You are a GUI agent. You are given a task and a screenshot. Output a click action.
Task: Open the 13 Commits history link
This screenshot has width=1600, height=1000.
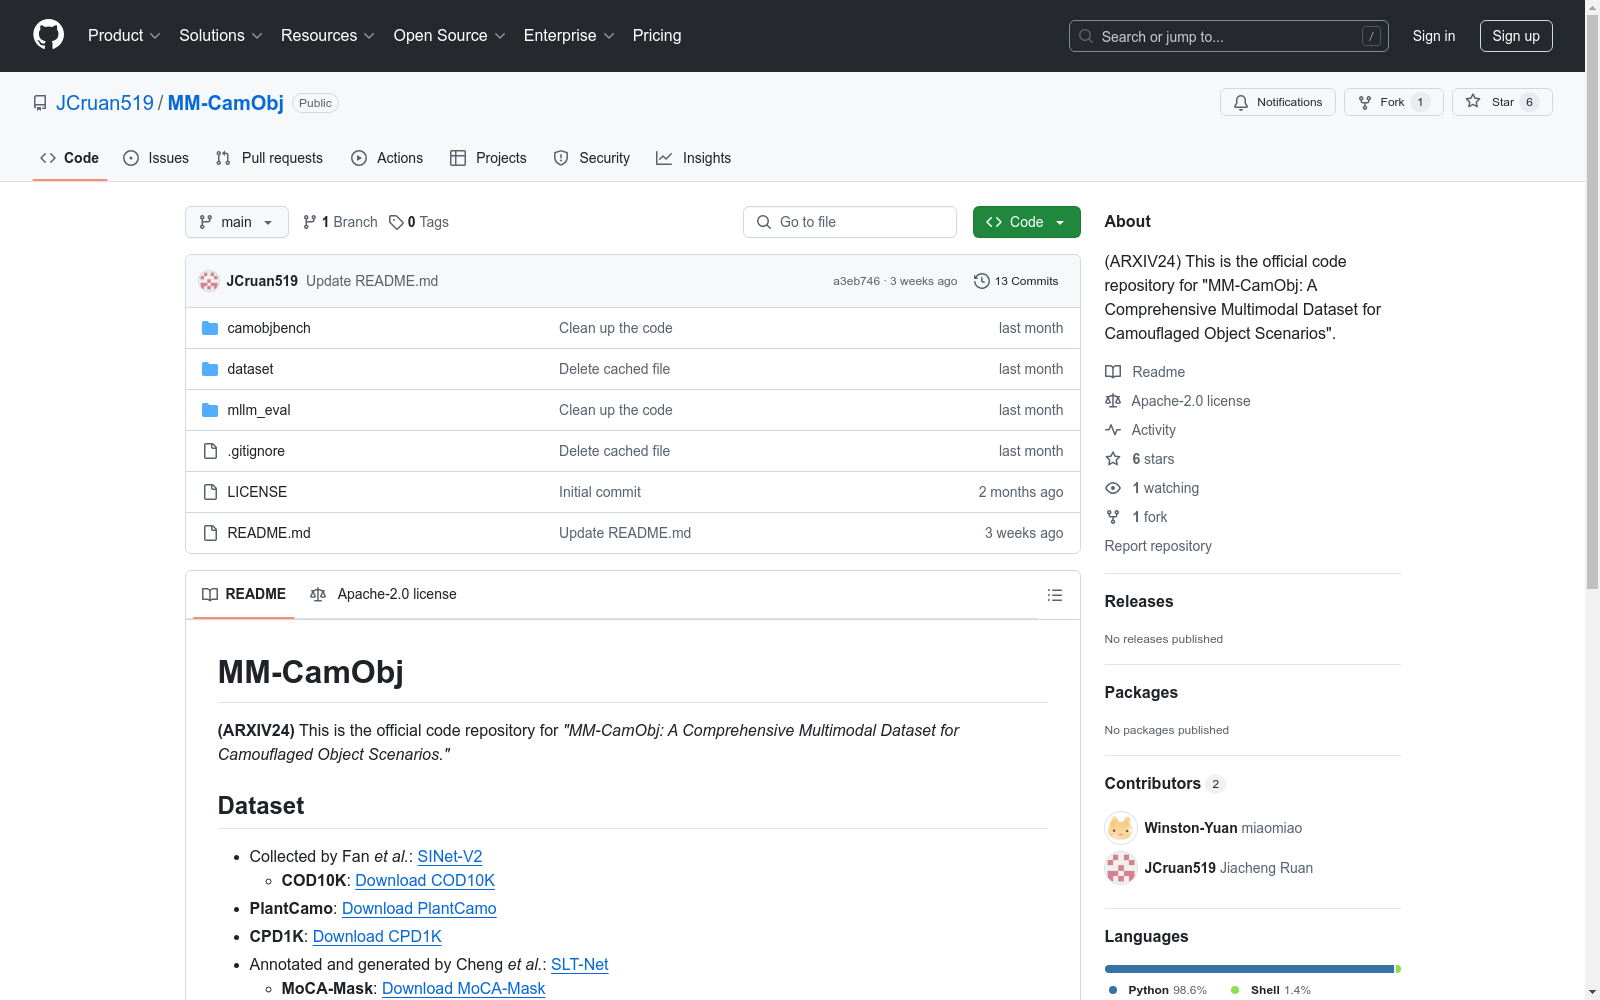(1016, 281)
